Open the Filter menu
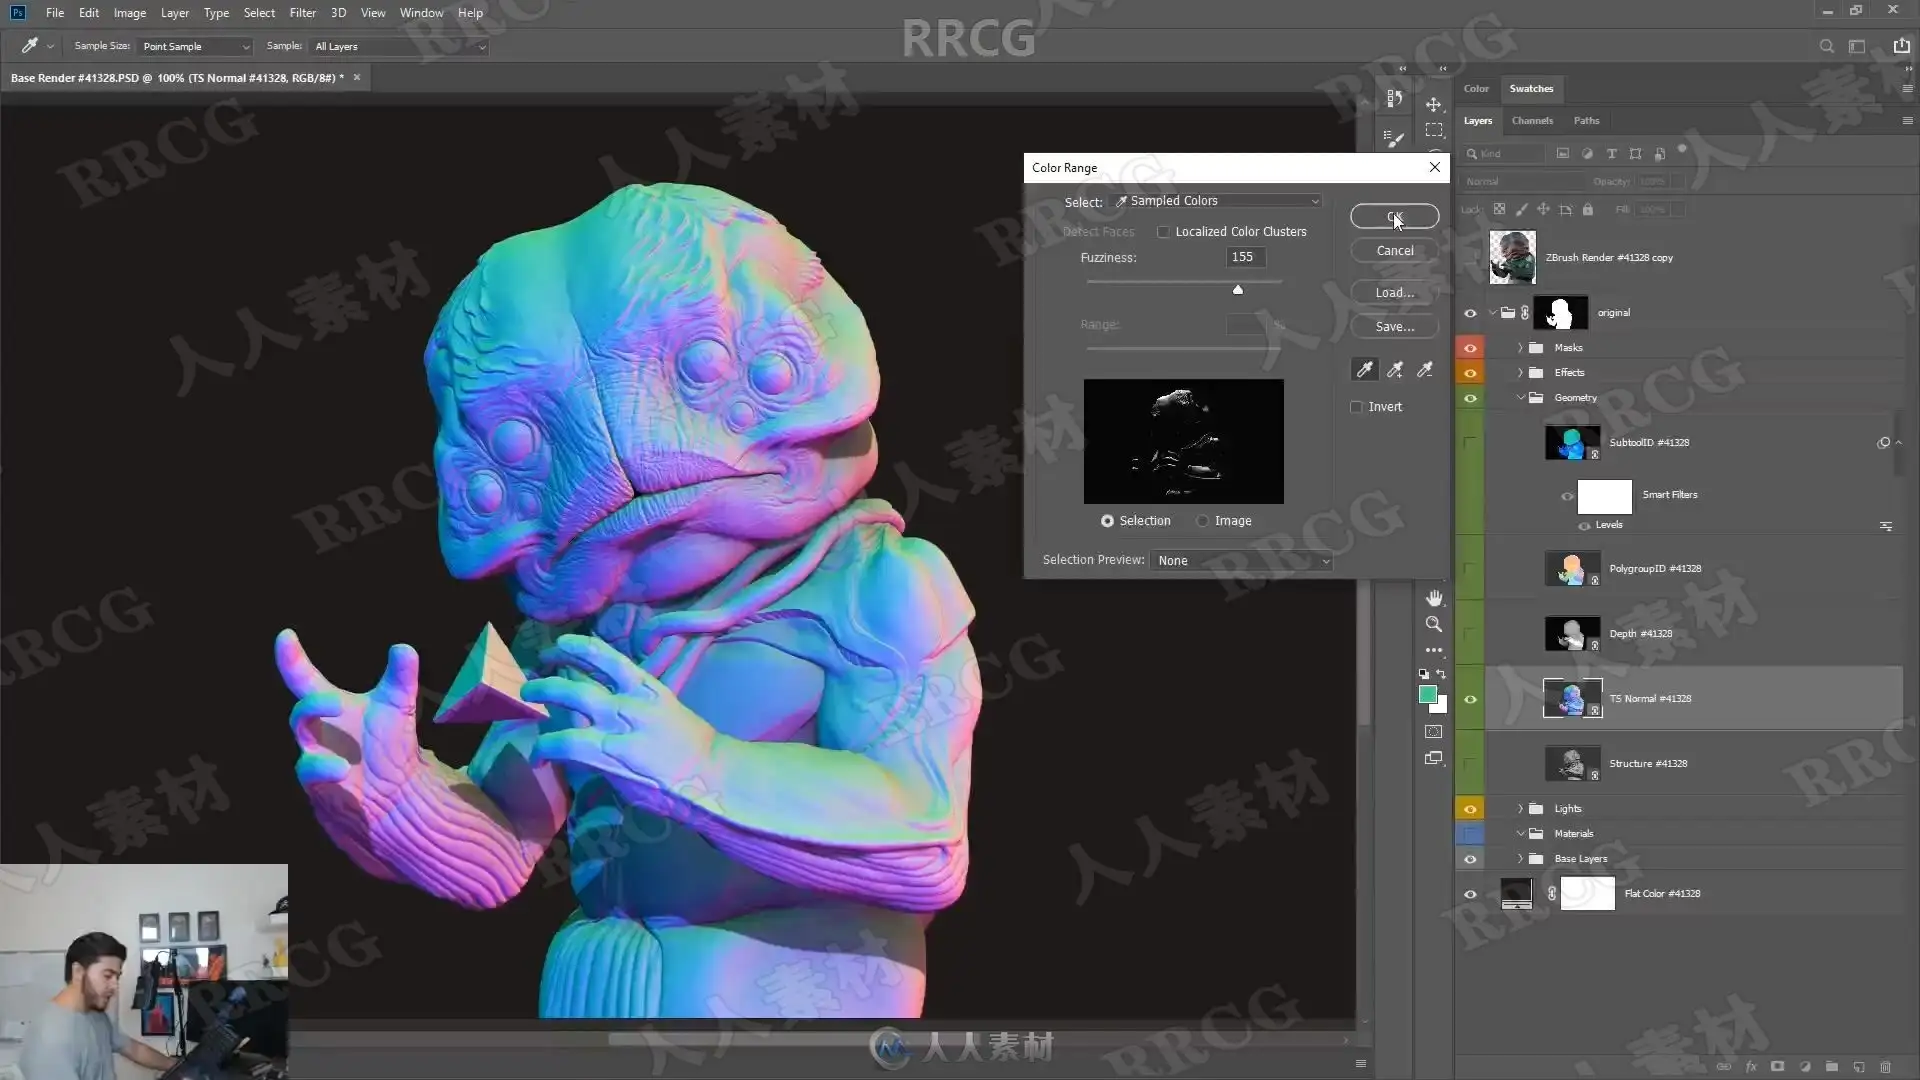 (x=302, y=13)
